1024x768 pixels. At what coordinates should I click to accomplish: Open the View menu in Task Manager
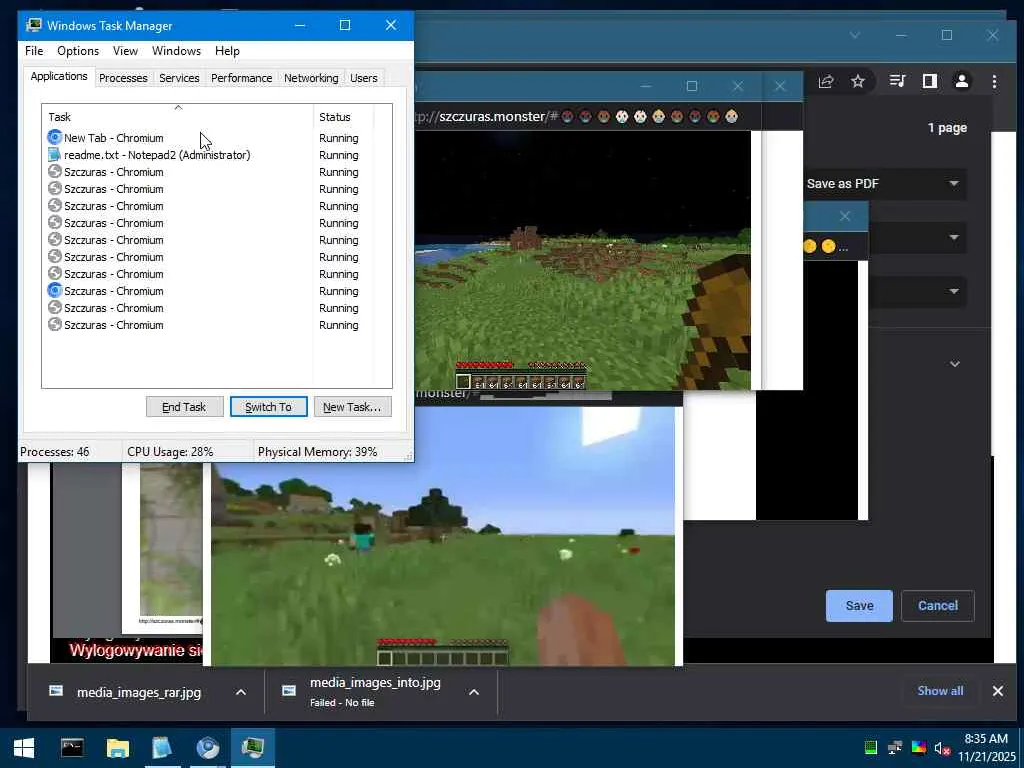coord(125,51)
